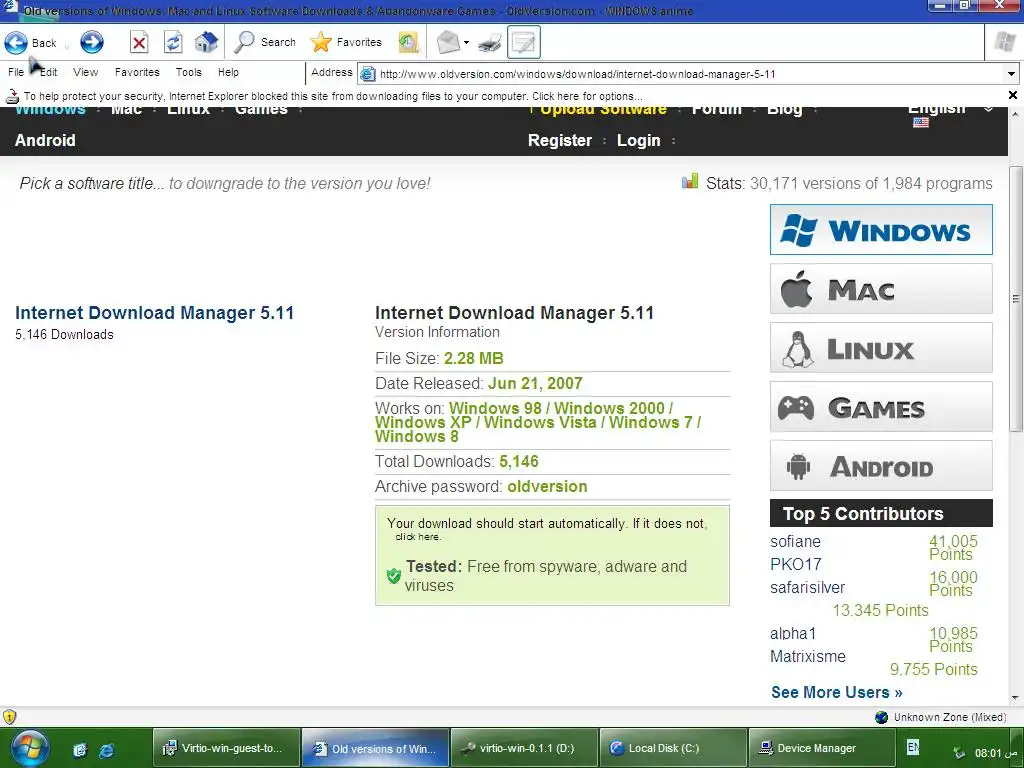Image resolution: width=1024 pixels, height=768 pixels.
Task: Switch to Virtio-win-guest-to... taskbar window
Action: tap(226, 748)
